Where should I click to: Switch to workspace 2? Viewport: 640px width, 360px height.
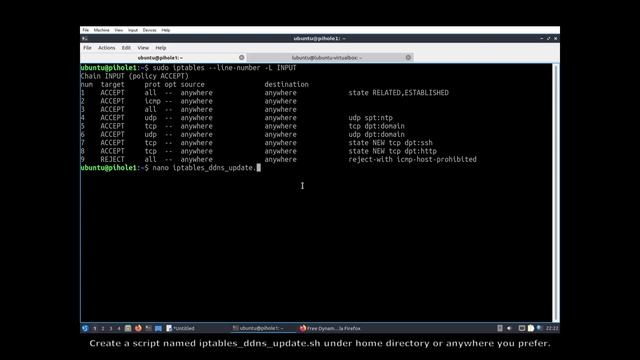pos(103,328)
